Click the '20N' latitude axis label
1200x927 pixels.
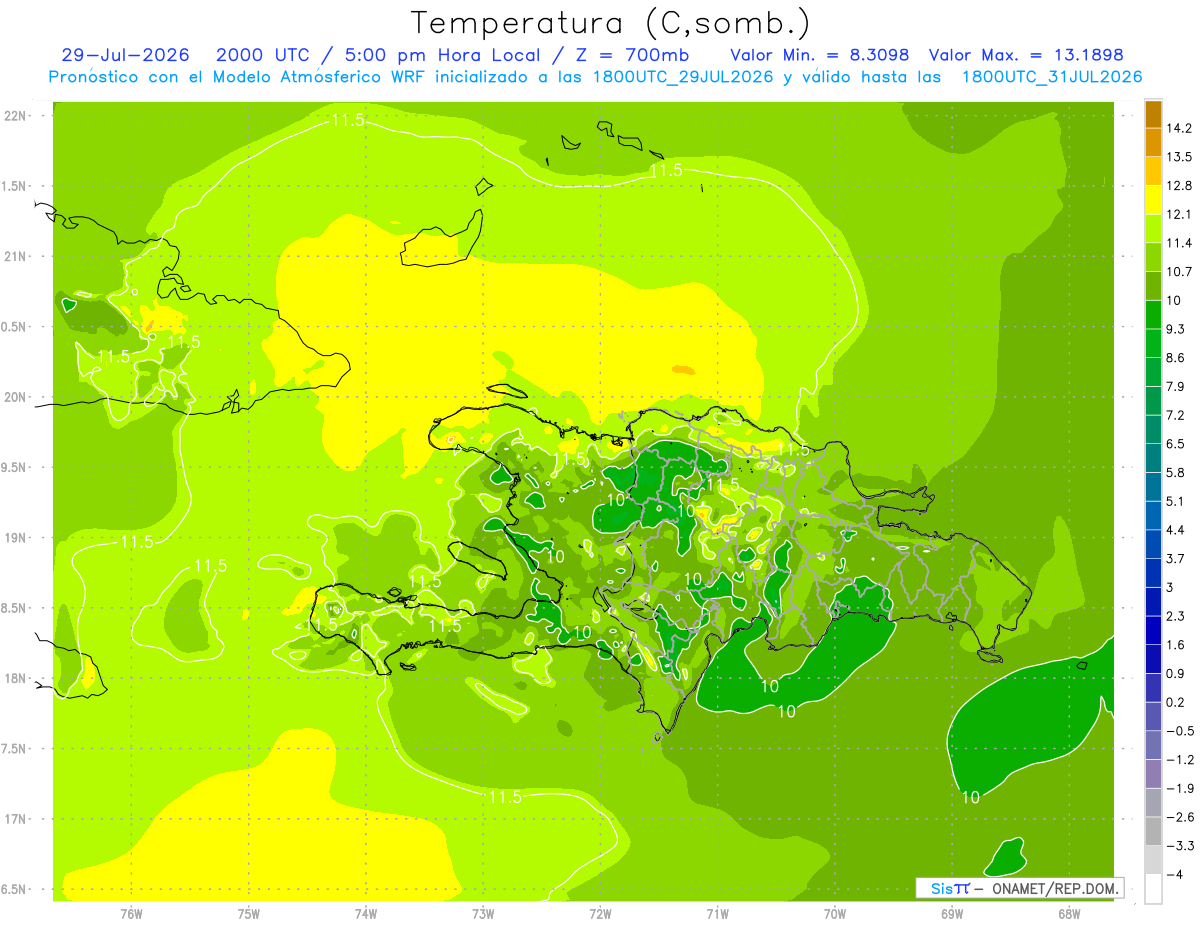click(15, 397)
